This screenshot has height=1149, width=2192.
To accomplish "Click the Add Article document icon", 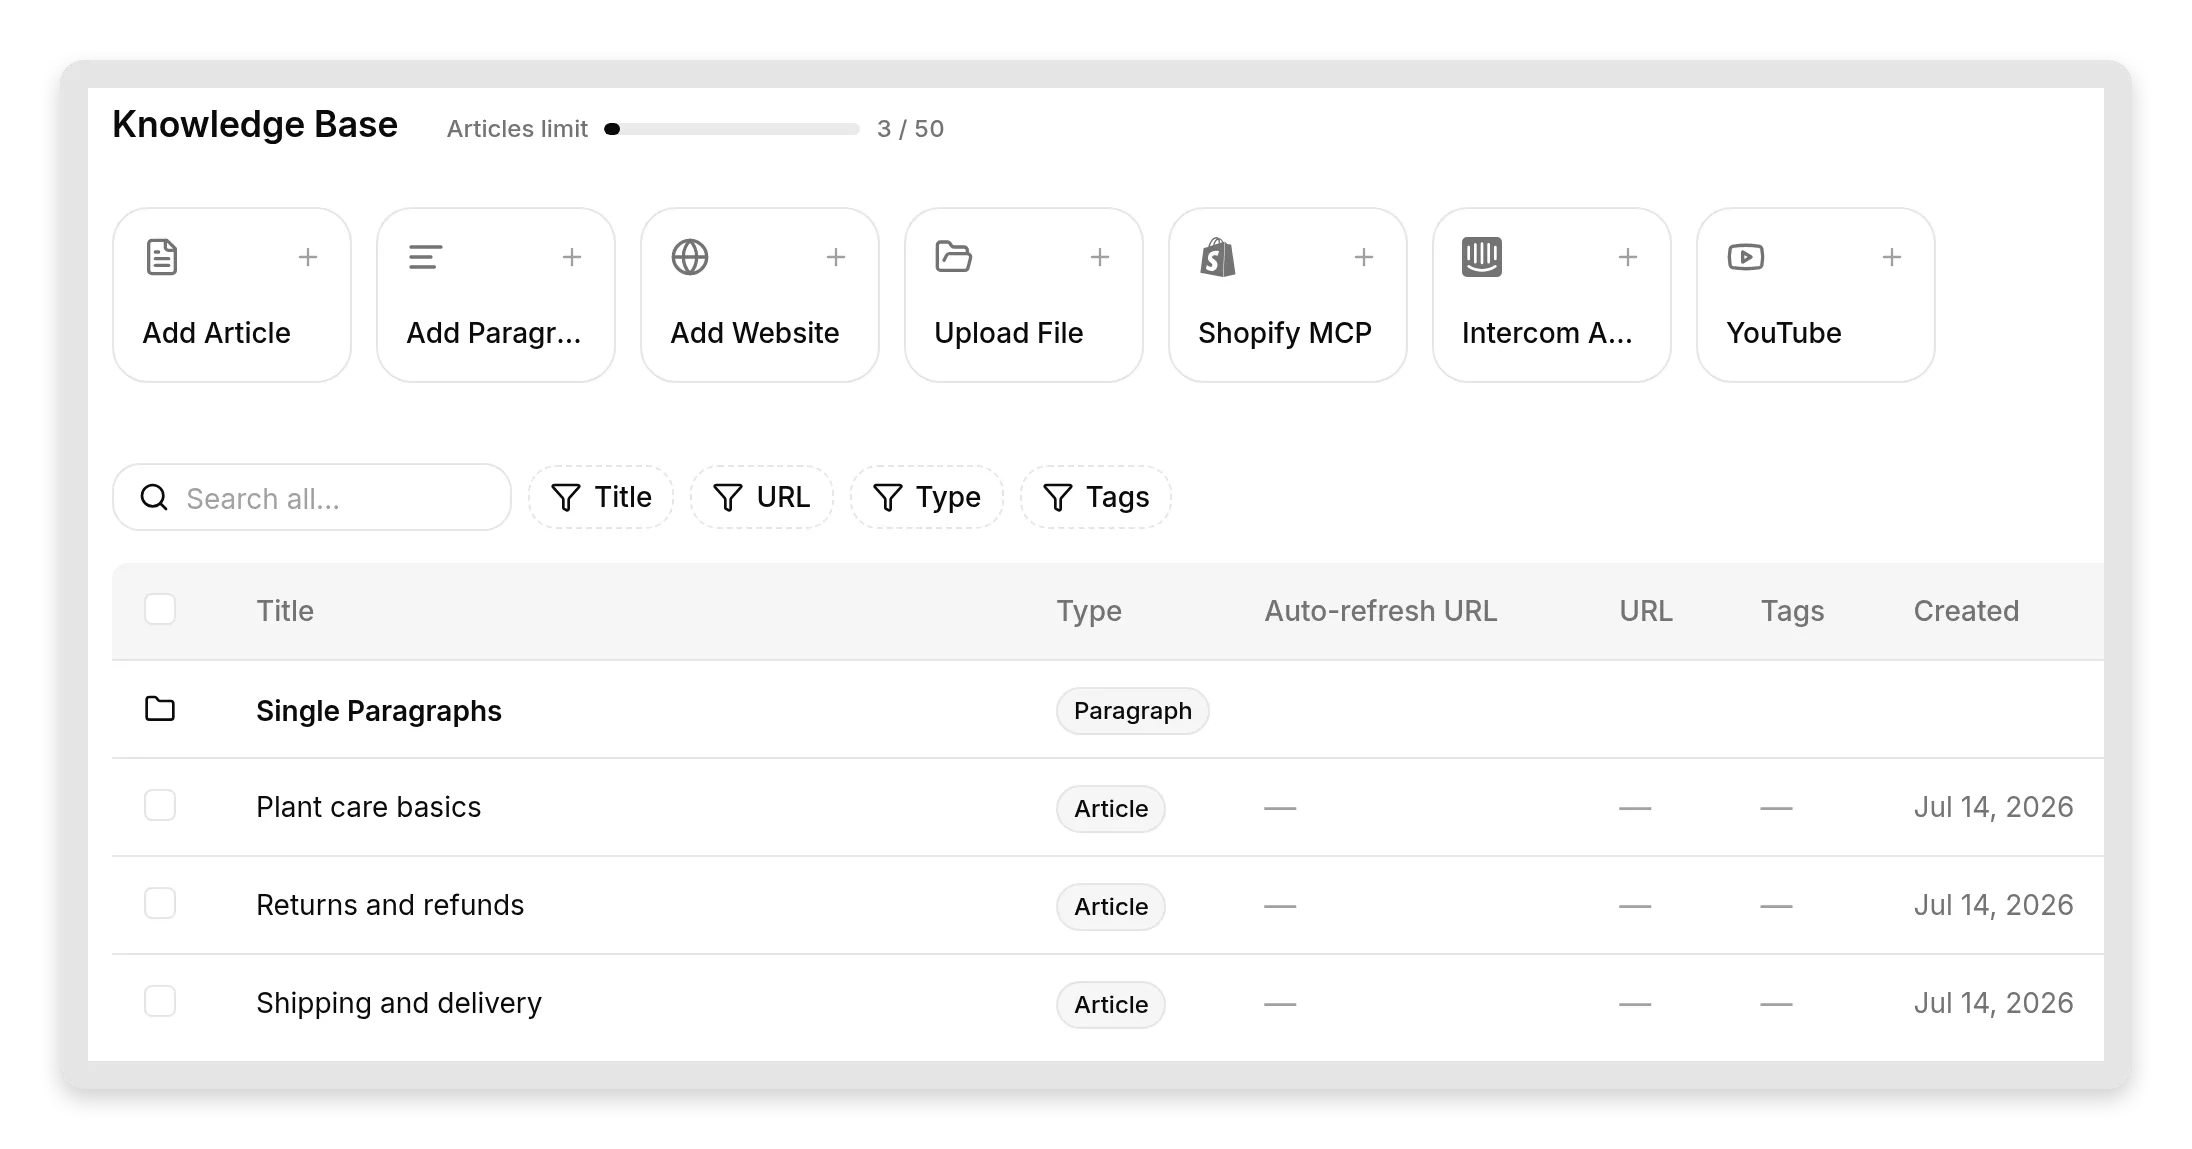I will pos(162,257).
